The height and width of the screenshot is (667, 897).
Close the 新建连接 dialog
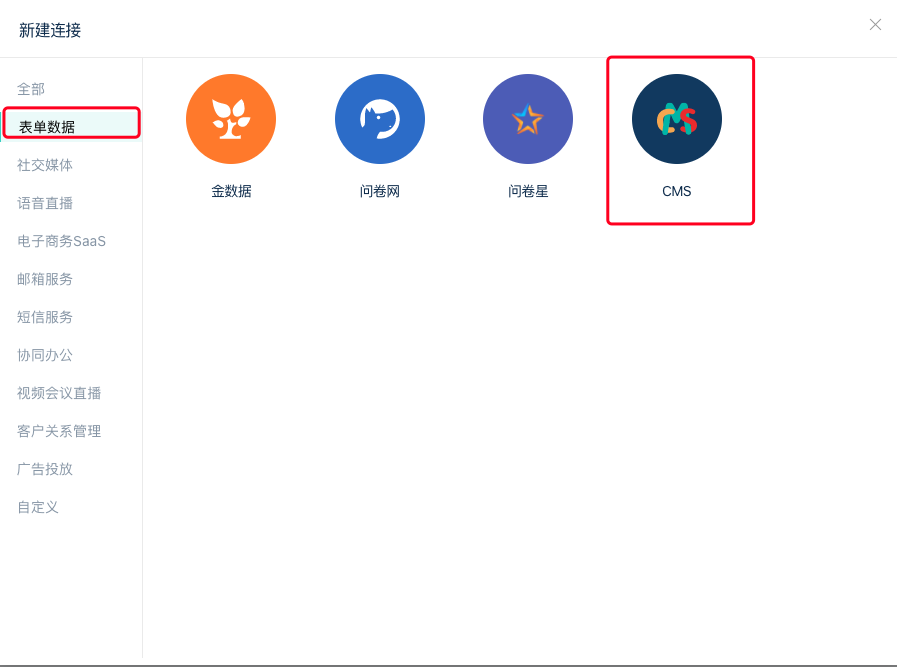click(x=875, y=25)
